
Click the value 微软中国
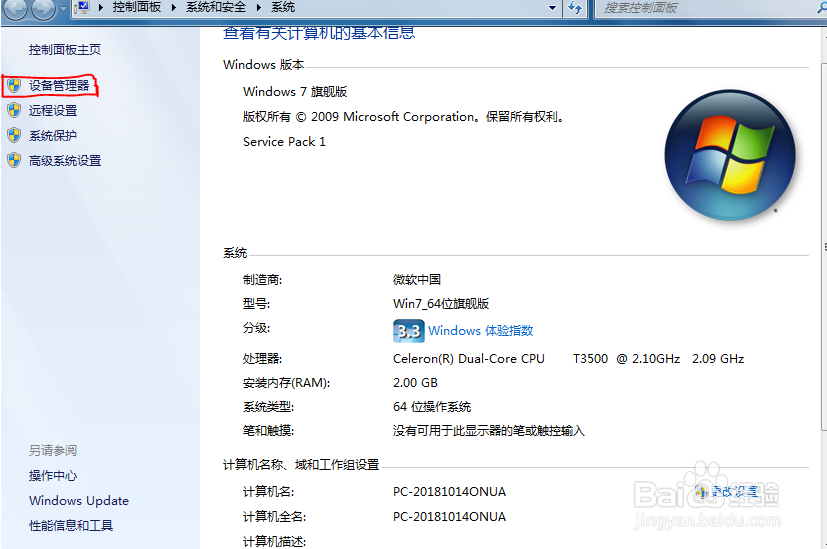tap(417, 280)
